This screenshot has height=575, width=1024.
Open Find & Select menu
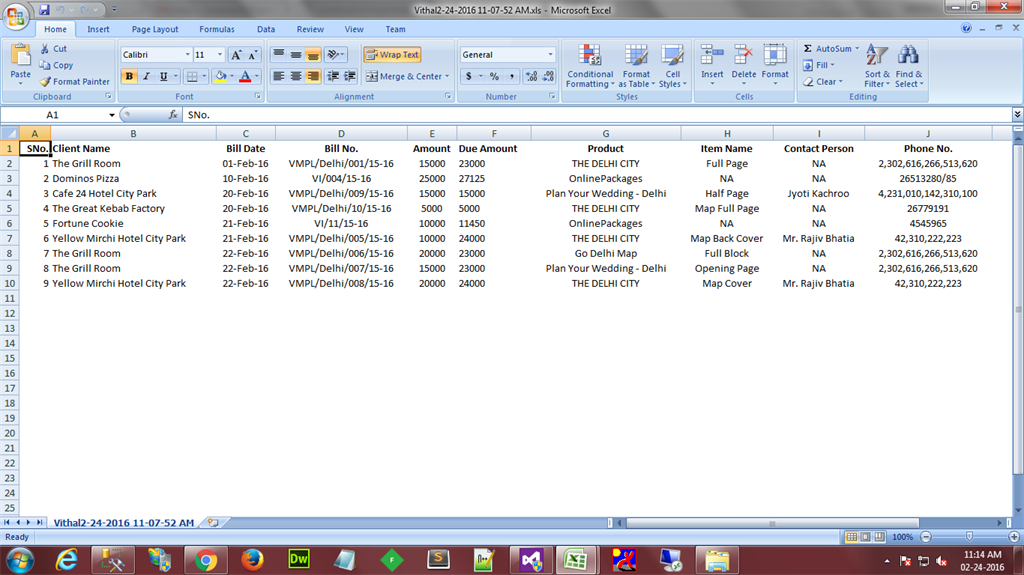coord(908,66)
